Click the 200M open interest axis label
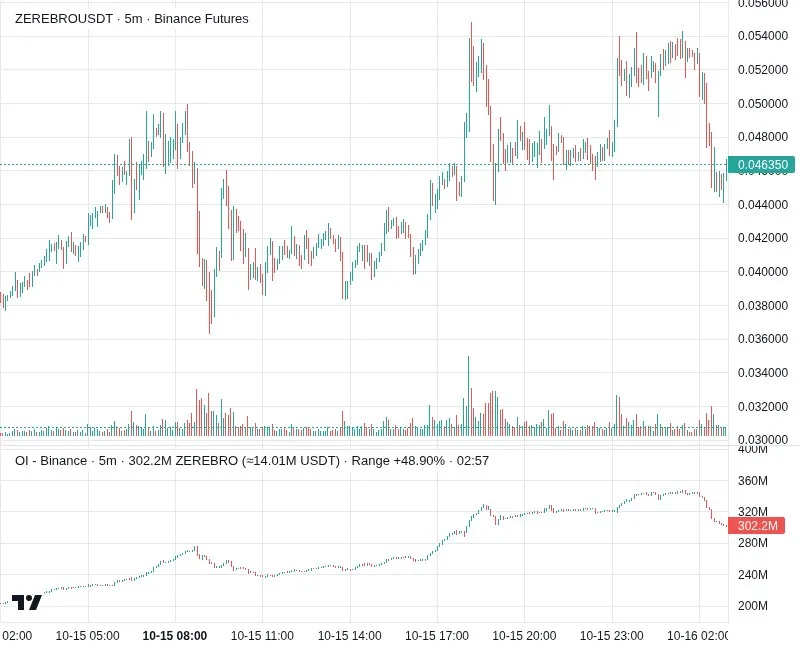800x650 pixels. (753, 606)
